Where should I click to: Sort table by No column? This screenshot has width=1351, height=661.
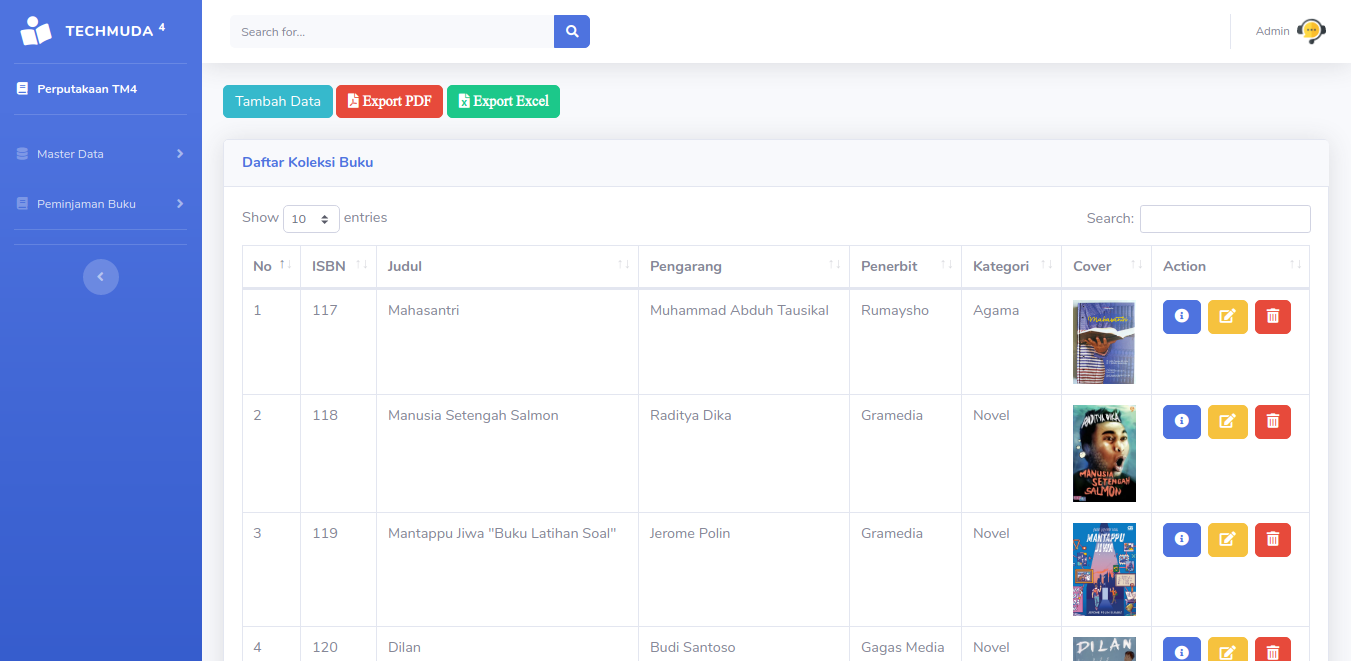(x=271, y=266)
